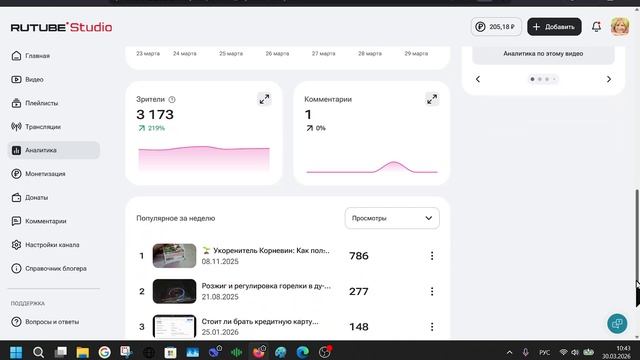Open Трансляции section
This screenshot has width=640, height=360.
tap(36, 127)
